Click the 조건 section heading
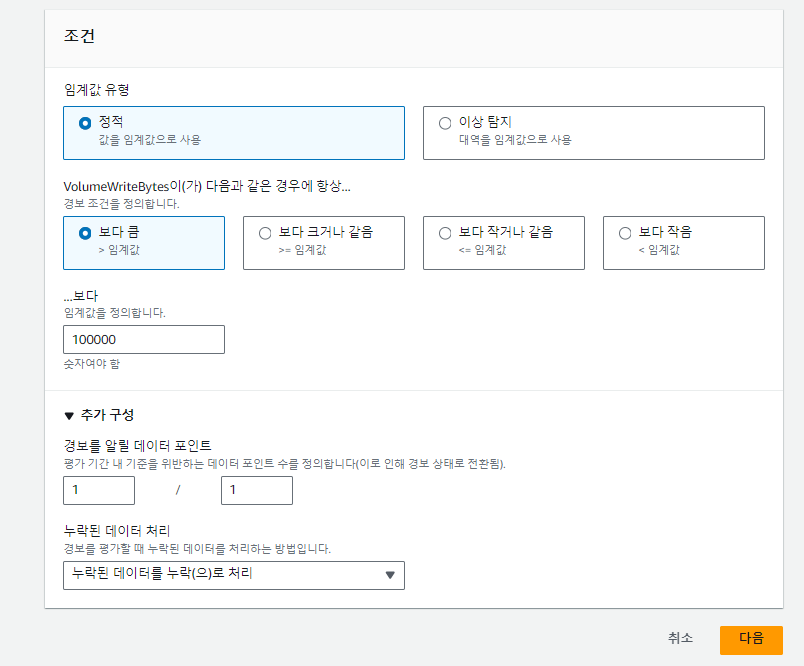804x666 pixels. (79, 35)
